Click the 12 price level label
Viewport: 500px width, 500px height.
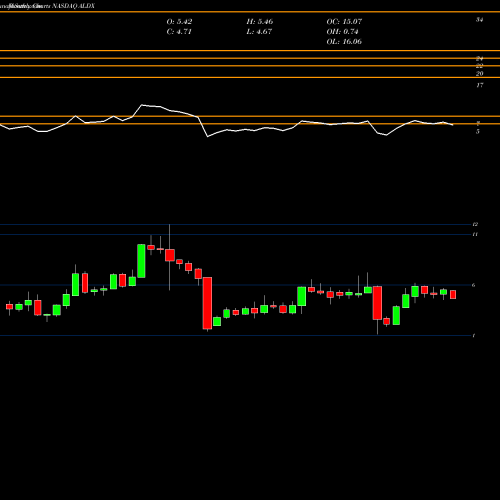475,224
